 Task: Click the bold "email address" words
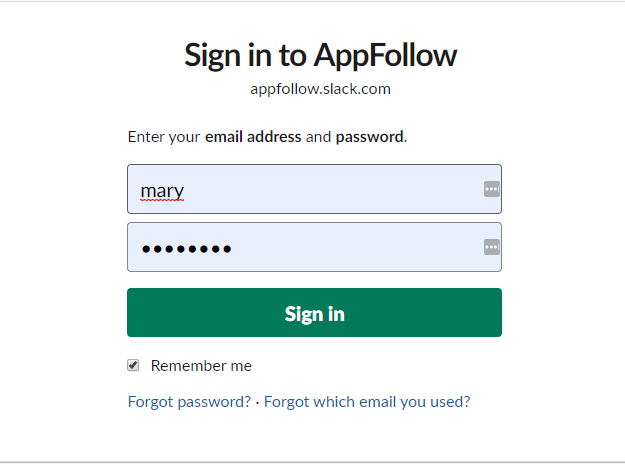click(x=253, y=137)
